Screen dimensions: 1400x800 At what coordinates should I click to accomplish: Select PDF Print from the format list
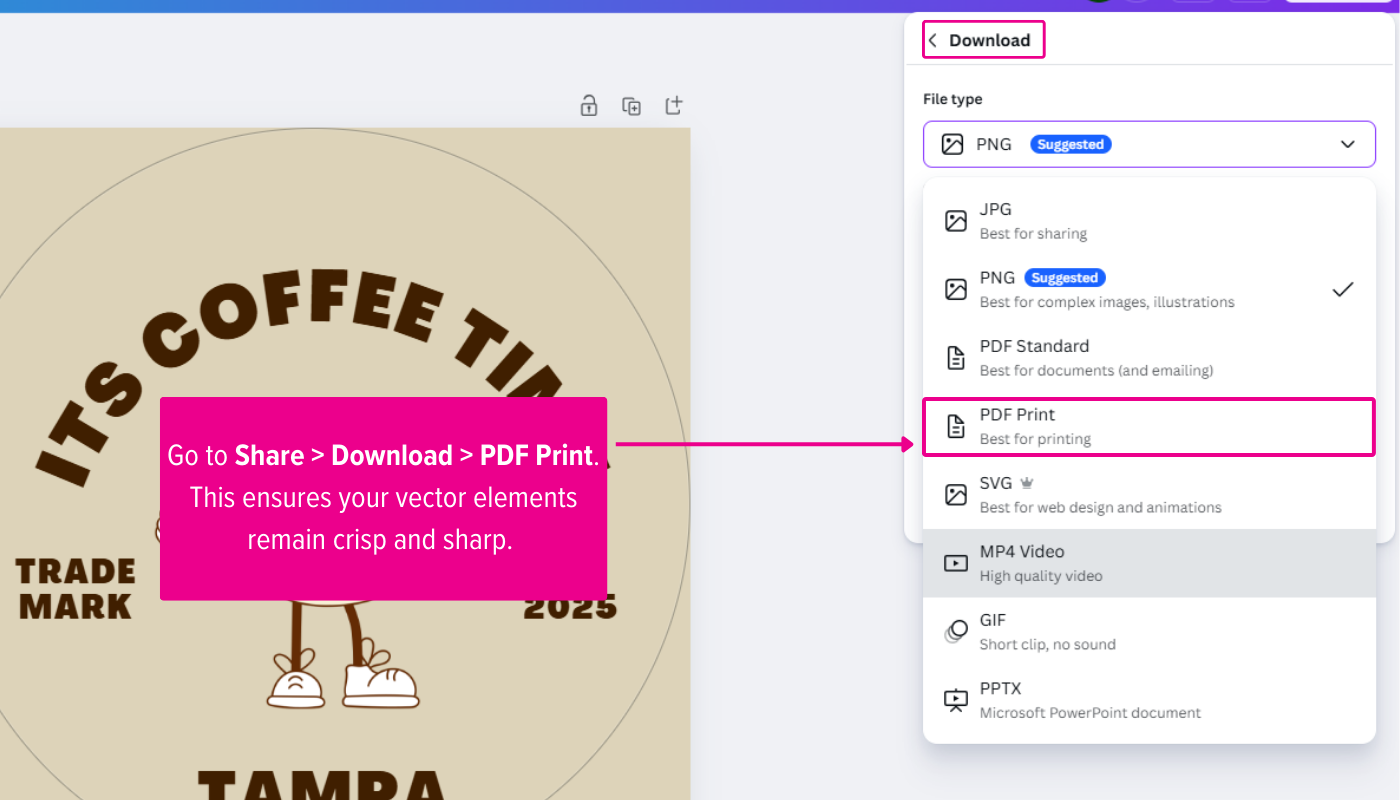click(1100, 426)
